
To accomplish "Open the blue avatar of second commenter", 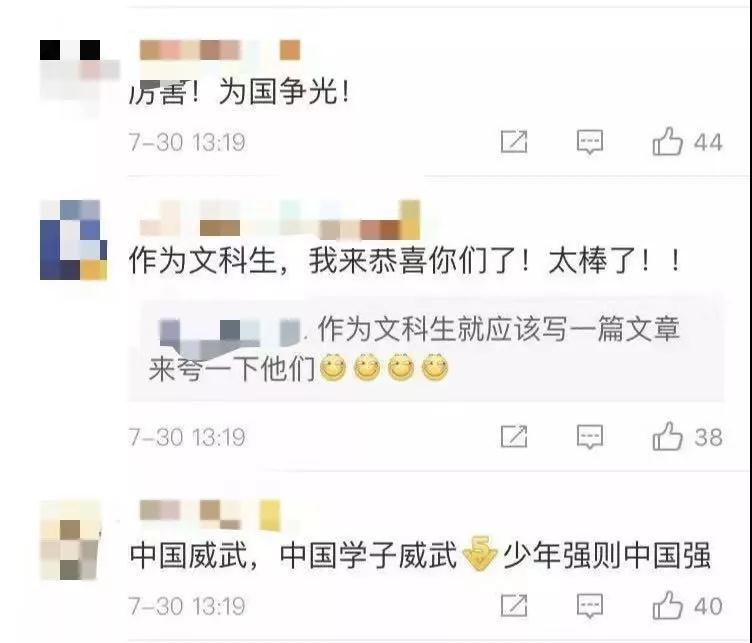I will (73, 240).
